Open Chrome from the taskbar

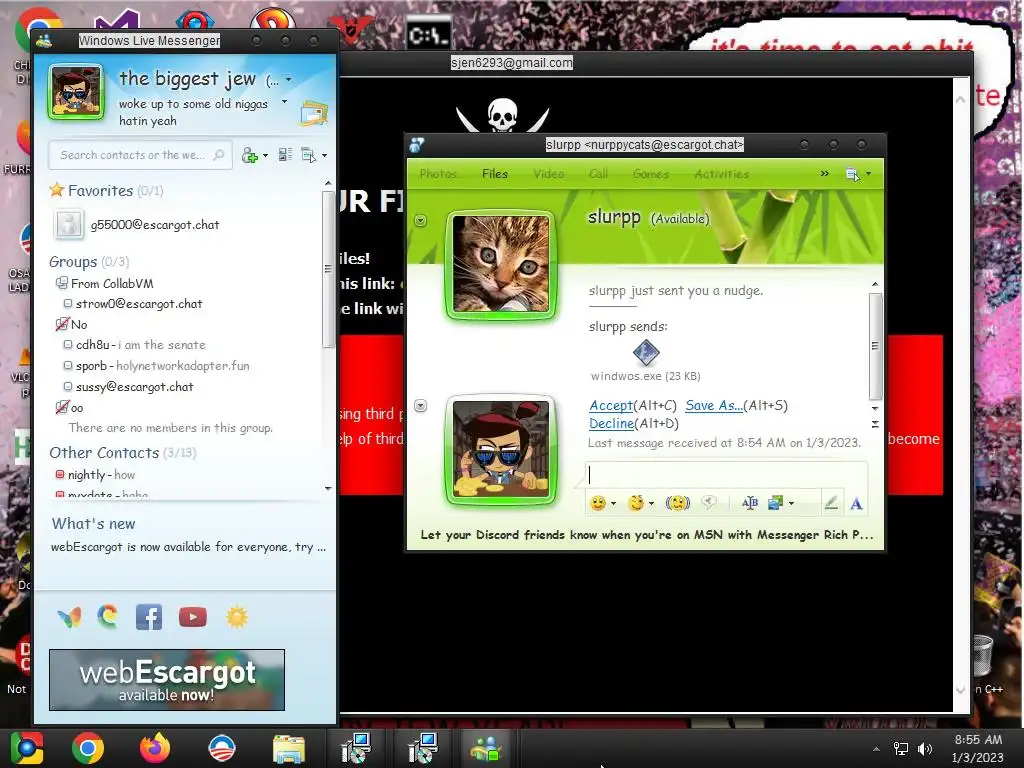point(88,748)
